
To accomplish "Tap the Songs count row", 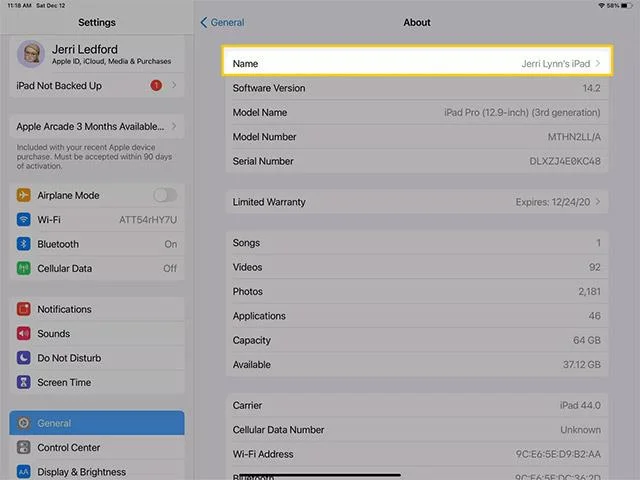I will (417, 242).
